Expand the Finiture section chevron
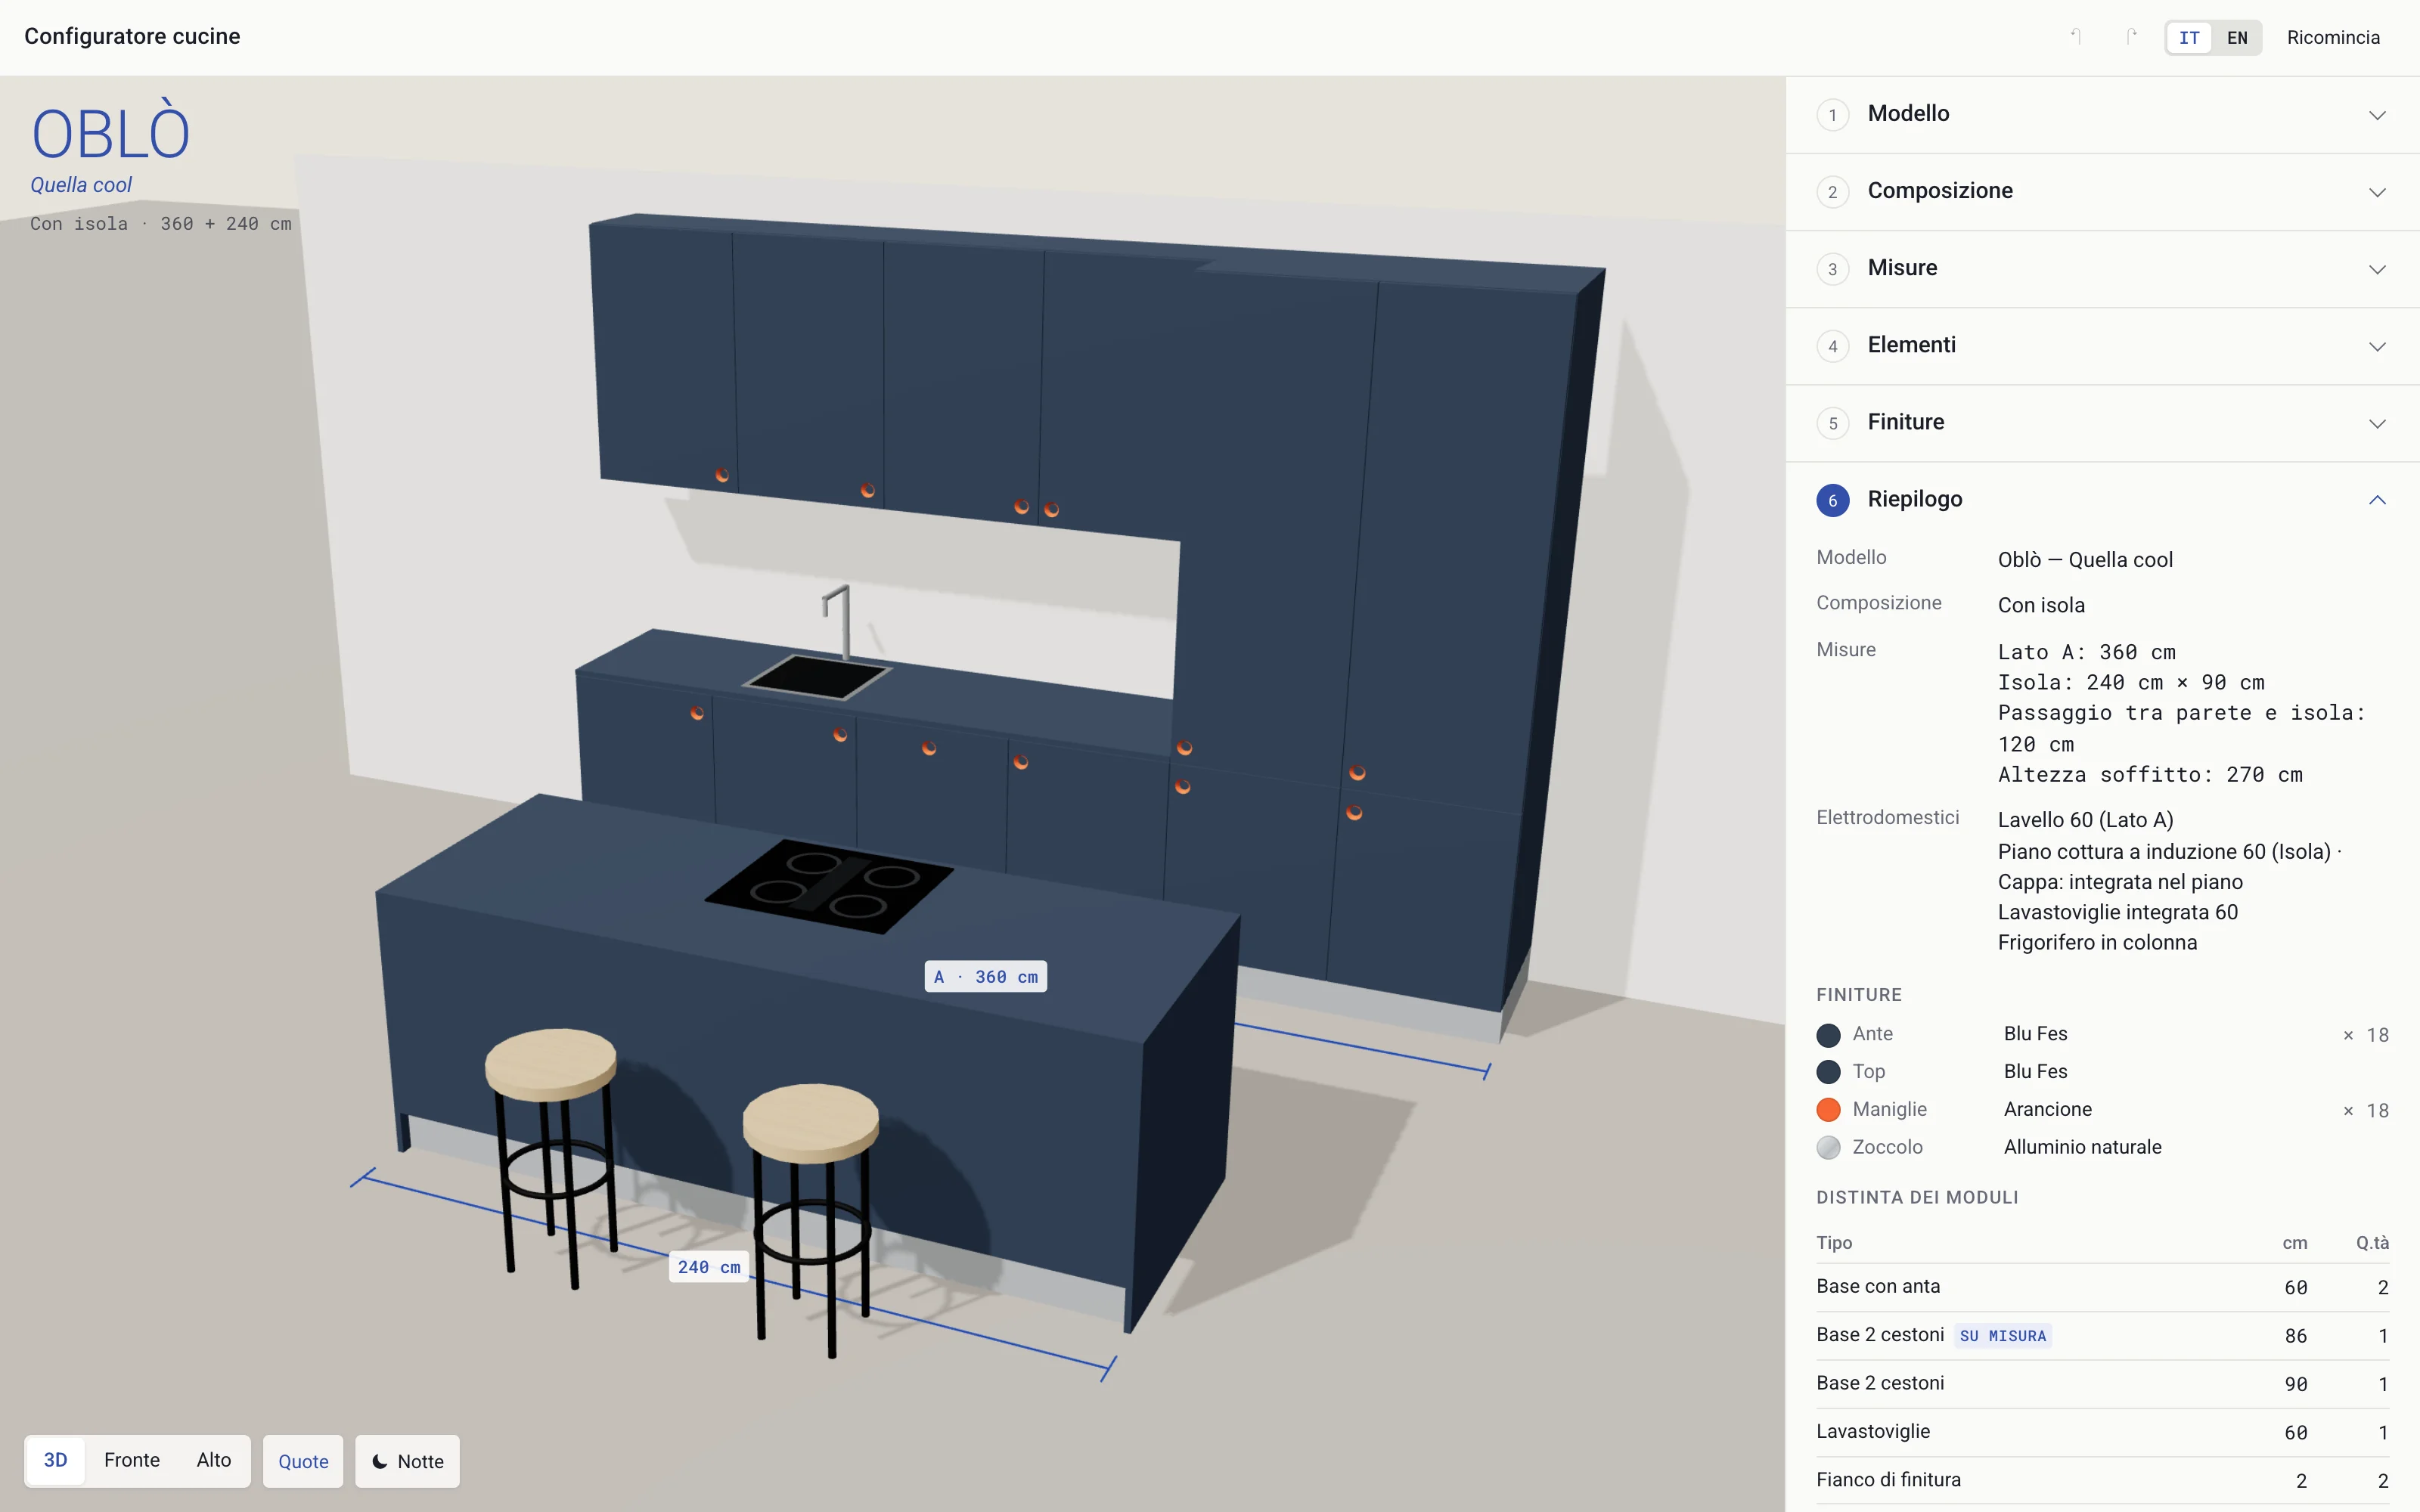The height and width of the screenshot is (1512, 2420). (2377, 423)
